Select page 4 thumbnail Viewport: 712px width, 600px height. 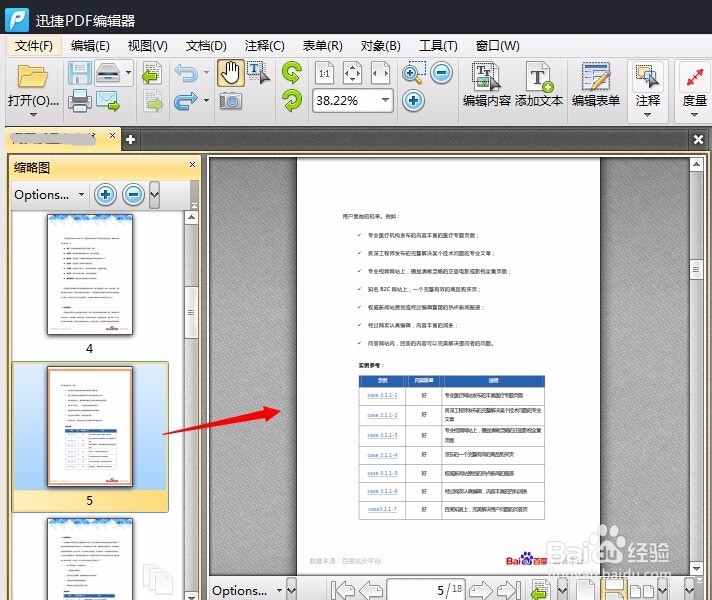click(90, 275)
